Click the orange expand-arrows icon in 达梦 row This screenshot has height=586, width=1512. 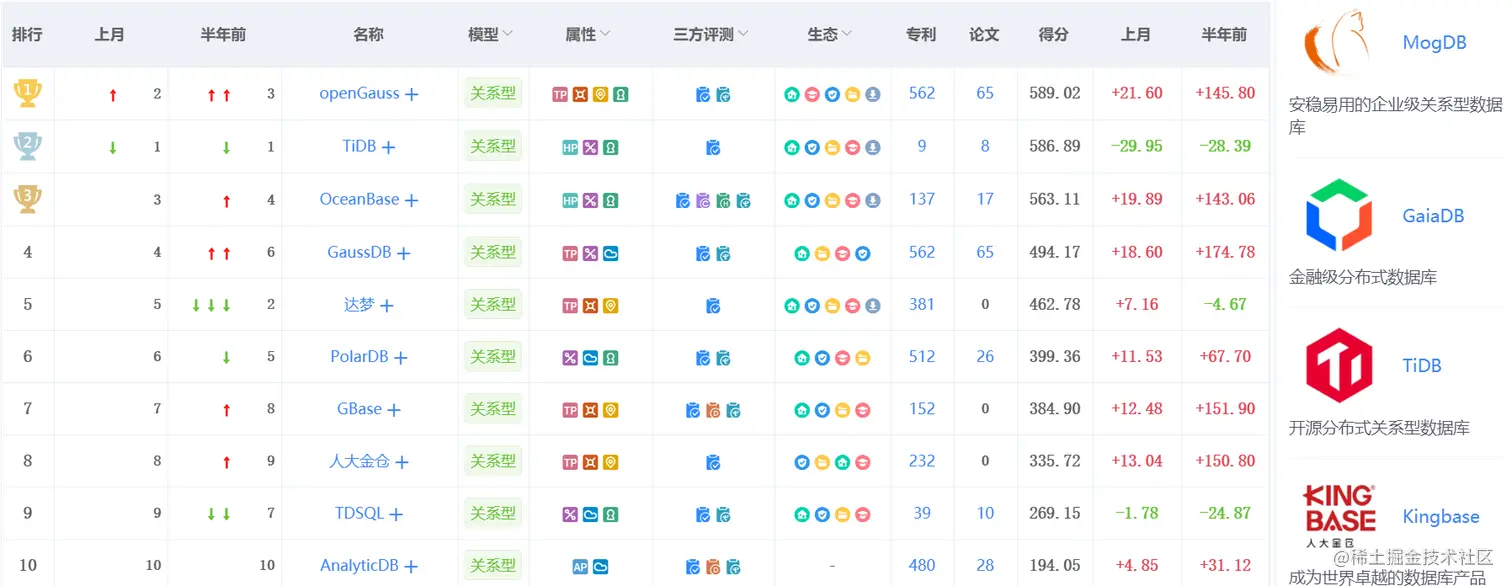[590, 306]
